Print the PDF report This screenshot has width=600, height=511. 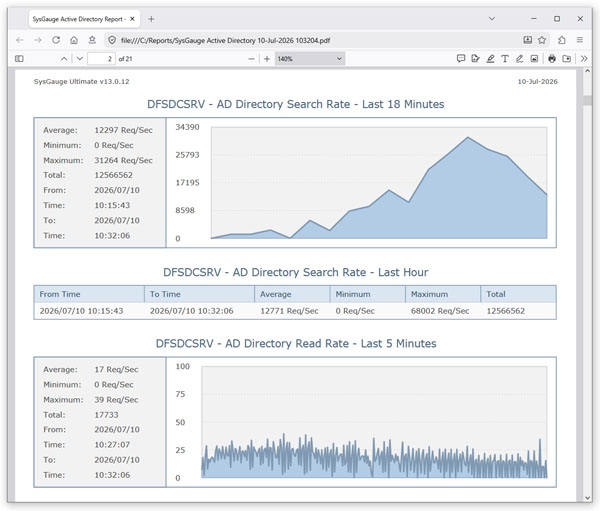click(552, 59)
